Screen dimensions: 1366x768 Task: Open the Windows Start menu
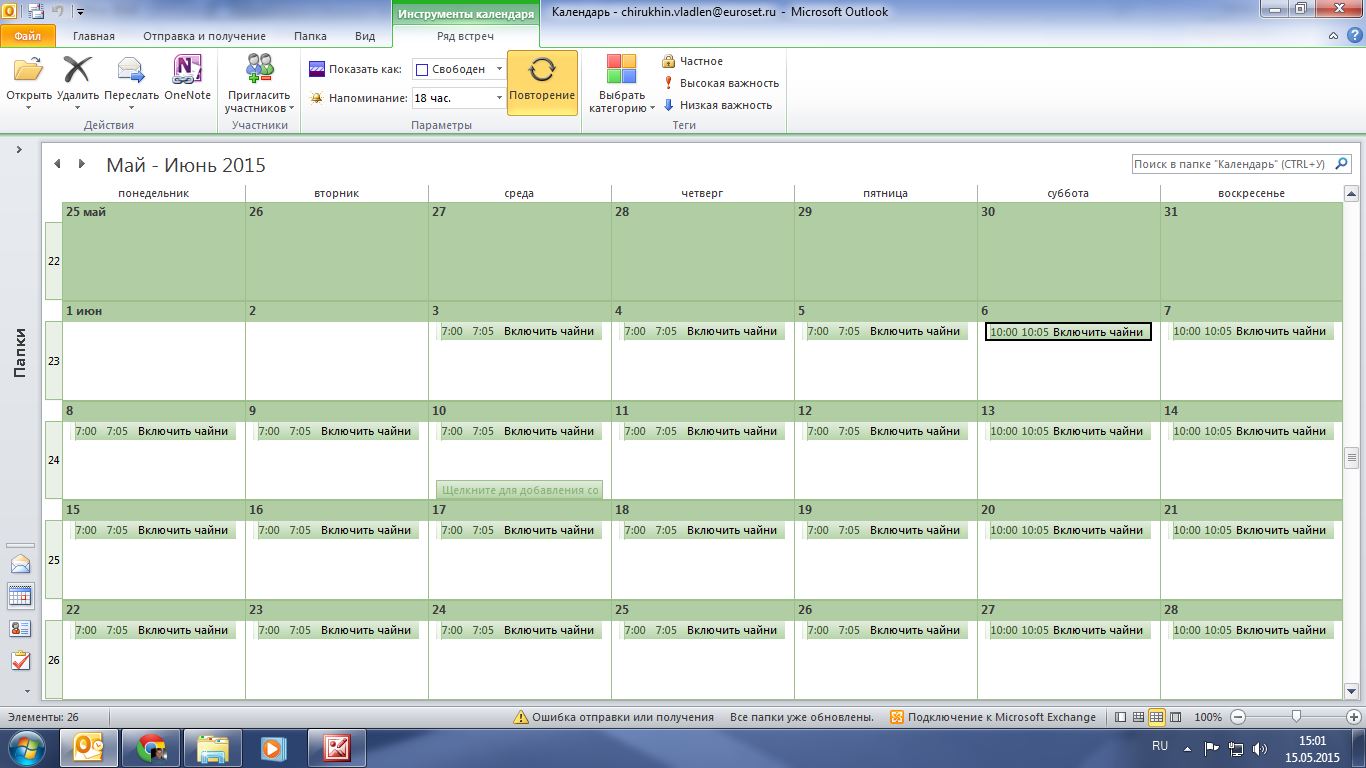pos(26,748)
